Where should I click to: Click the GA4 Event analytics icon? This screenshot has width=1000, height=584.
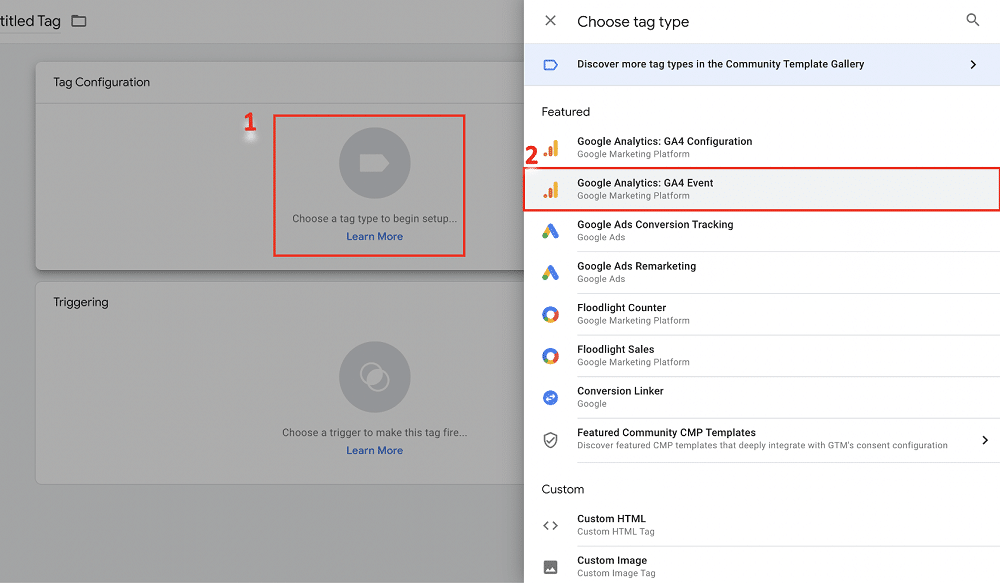tap(551, 189)
